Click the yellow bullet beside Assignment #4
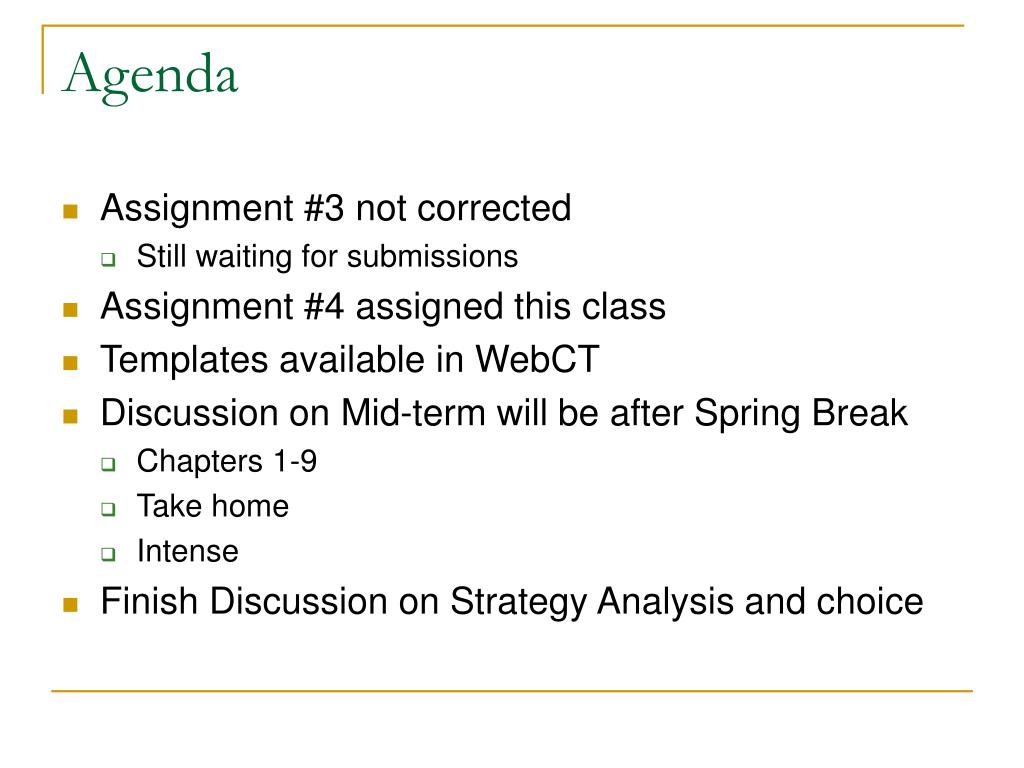The width and height of the screenshot is (1024, 768). [71, 309]
